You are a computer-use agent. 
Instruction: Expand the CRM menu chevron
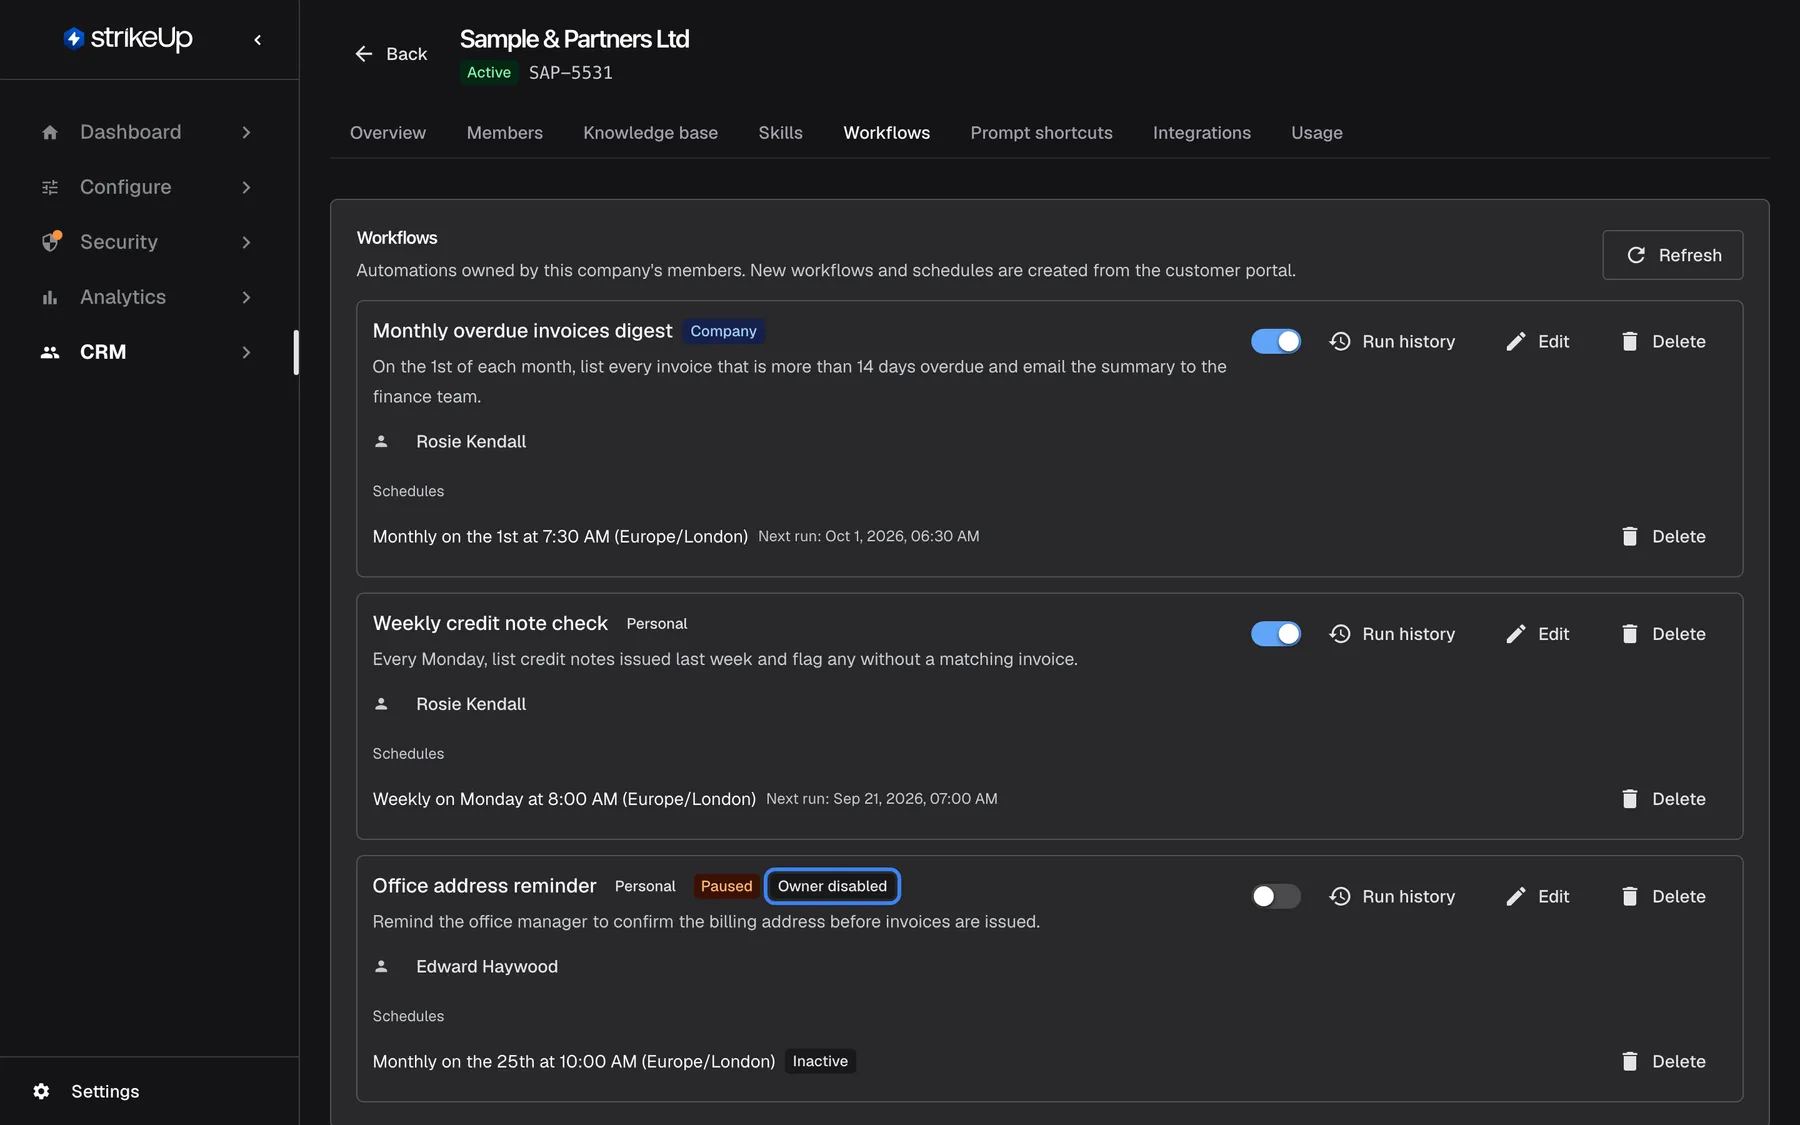pyautogui.click(x=246, y=352)
